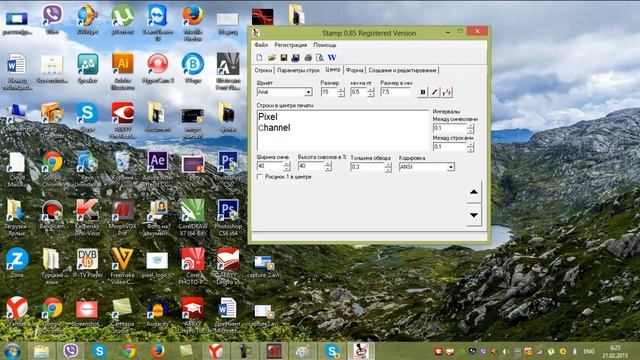640x360 pixels.
Task: Click the Yandex browser taskbar icon
Action: pyautogui.click(x=216, y=351)
